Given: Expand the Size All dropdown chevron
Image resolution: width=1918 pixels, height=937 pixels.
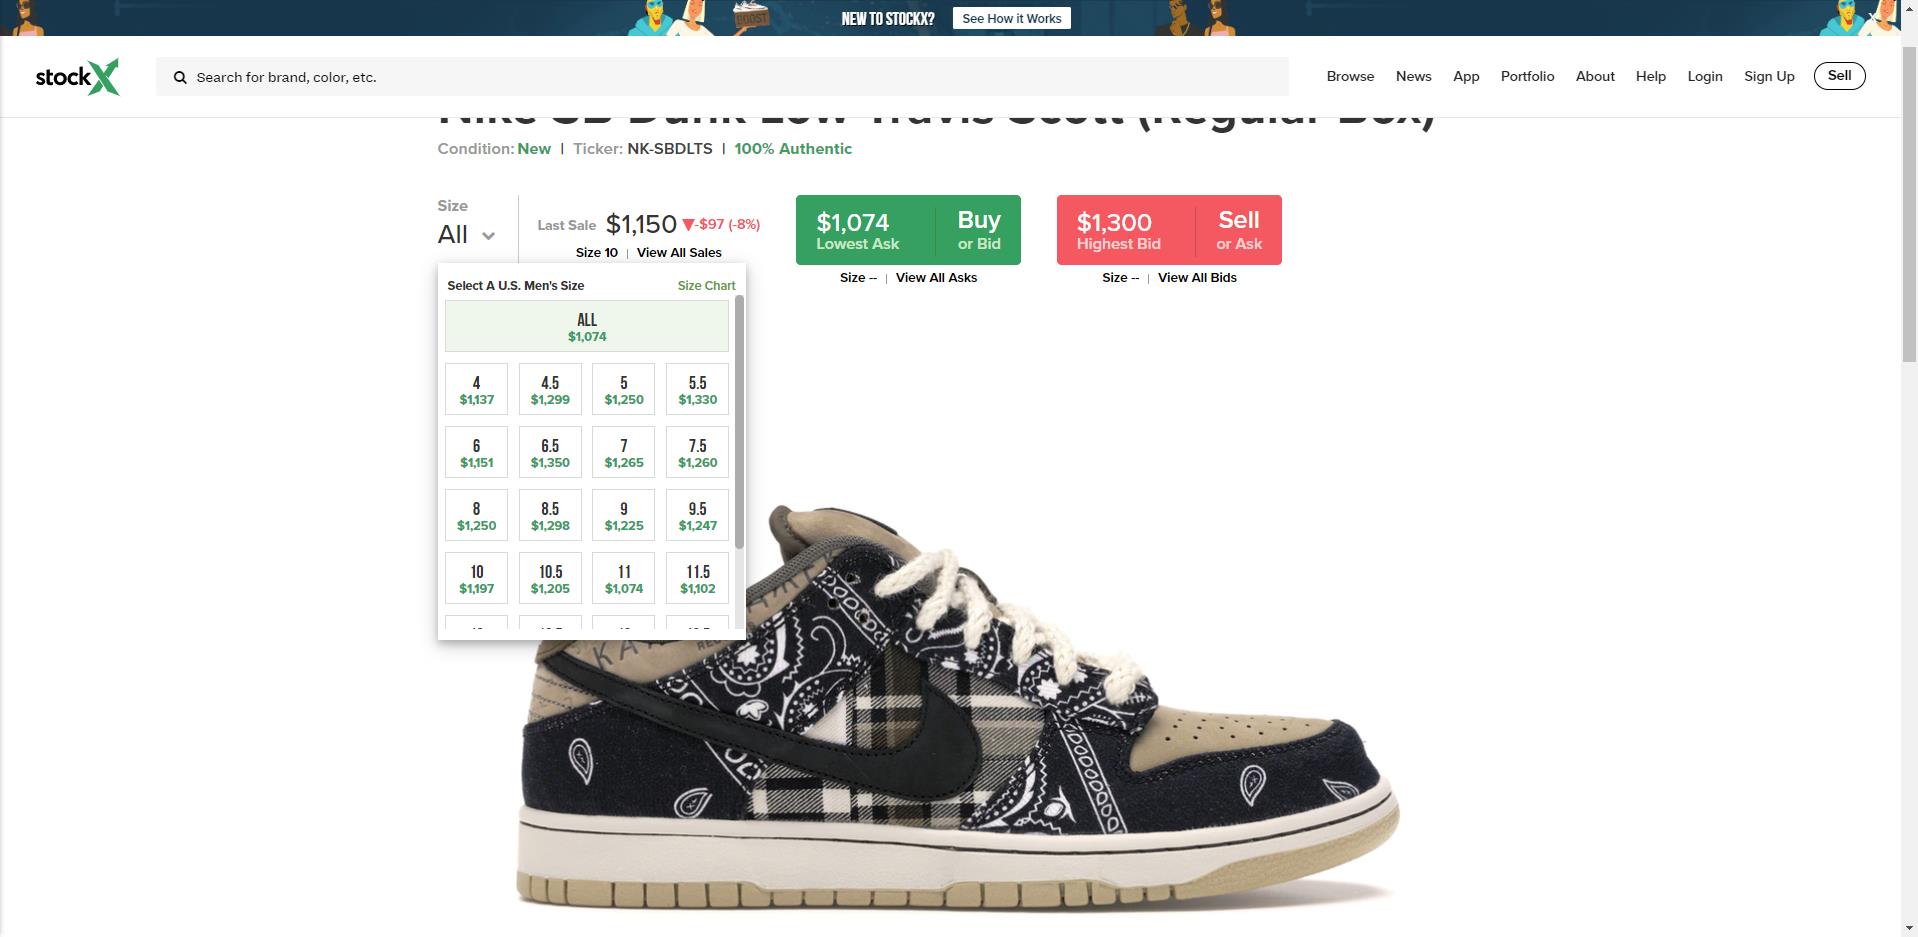Looking at the screenshot, I should coord(488,236).
